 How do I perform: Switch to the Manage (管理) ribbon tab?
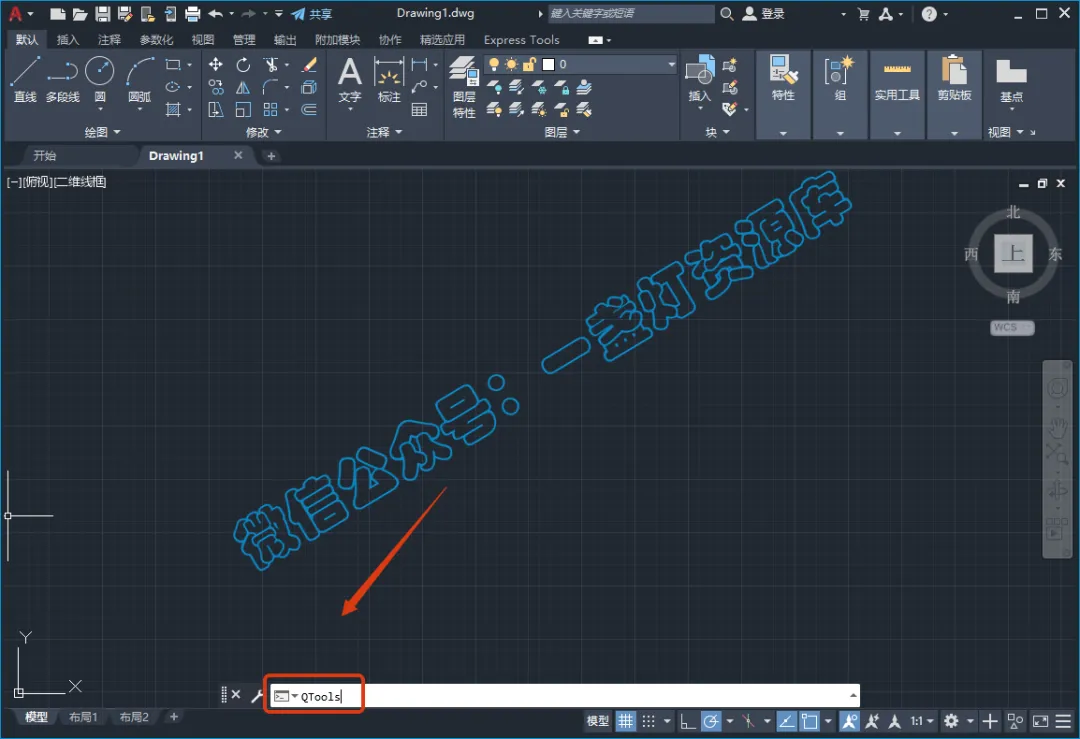[x=244, y=40]
